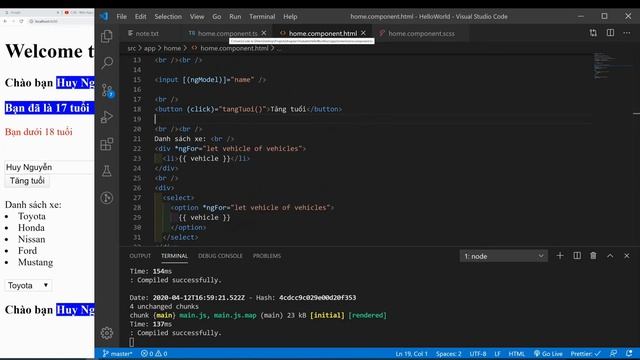Click the code minimap

click(x=612, y=65)
